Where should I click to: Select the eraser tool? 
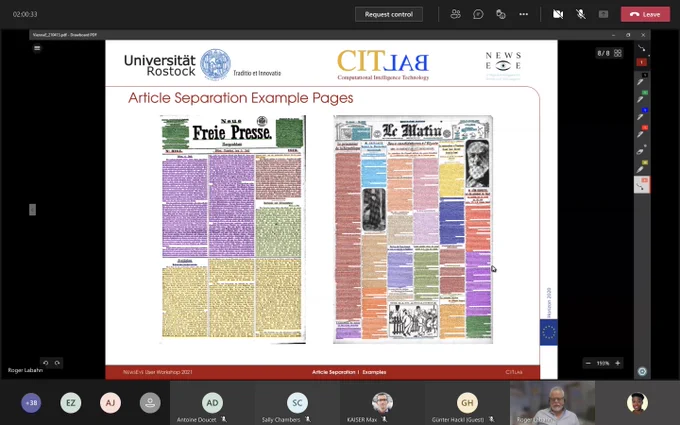tap(641, 150)
